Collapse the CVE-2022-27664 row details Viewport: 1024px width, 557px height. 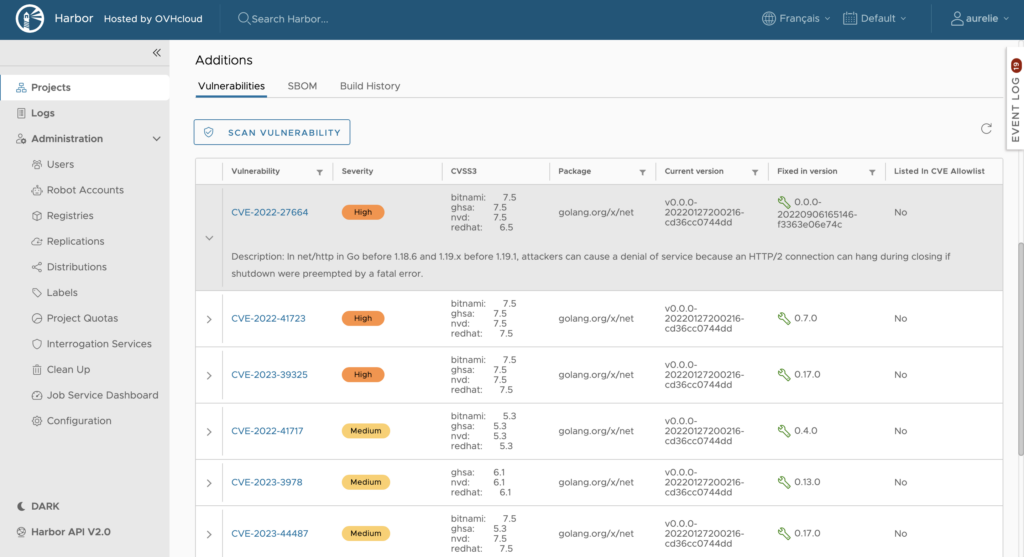coord(209,238)
